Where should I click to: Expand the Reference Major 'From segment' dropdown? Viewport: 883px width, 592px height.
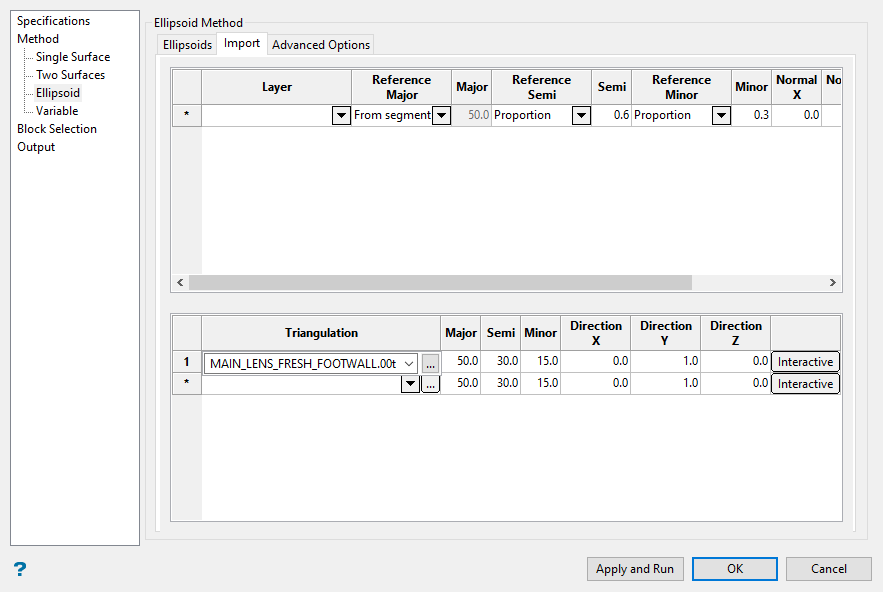point(441,116)
